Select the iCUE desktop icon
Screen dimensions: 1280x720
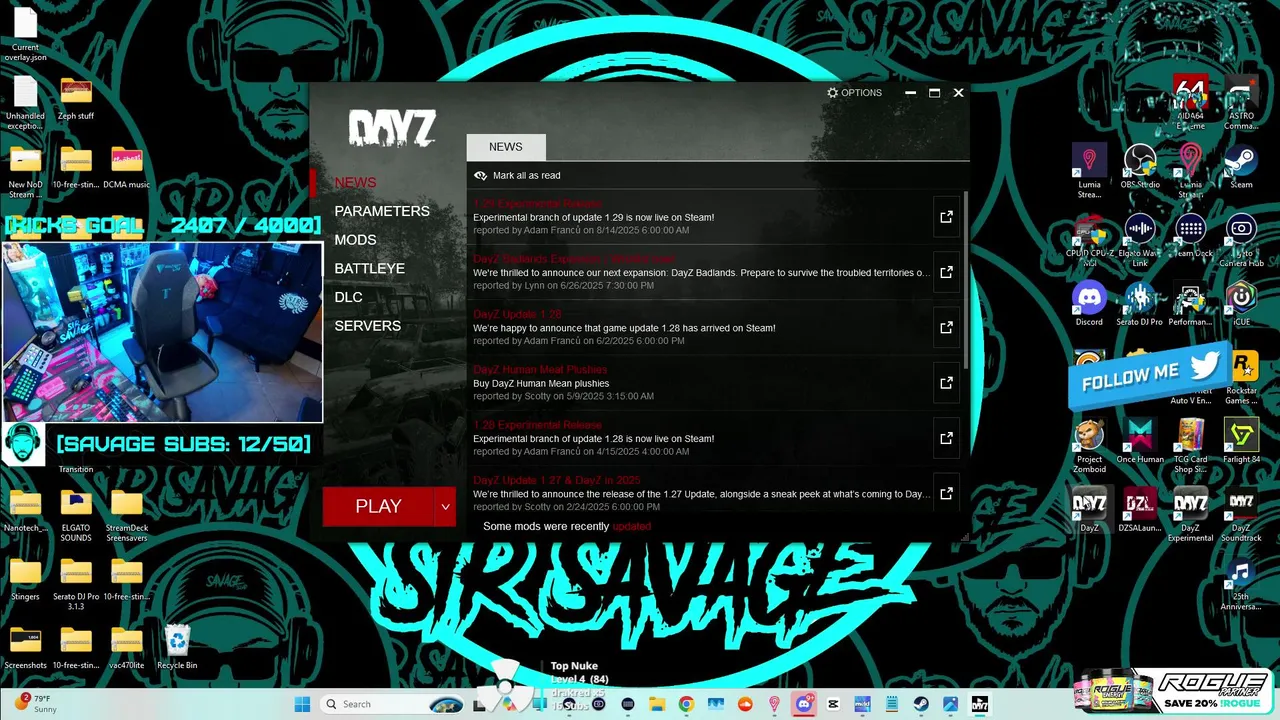coord(1241,304)
